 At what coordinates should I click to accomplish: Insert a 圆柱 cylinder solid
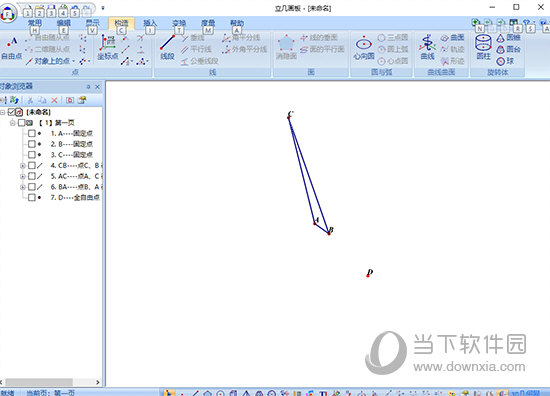click(483, 47)
